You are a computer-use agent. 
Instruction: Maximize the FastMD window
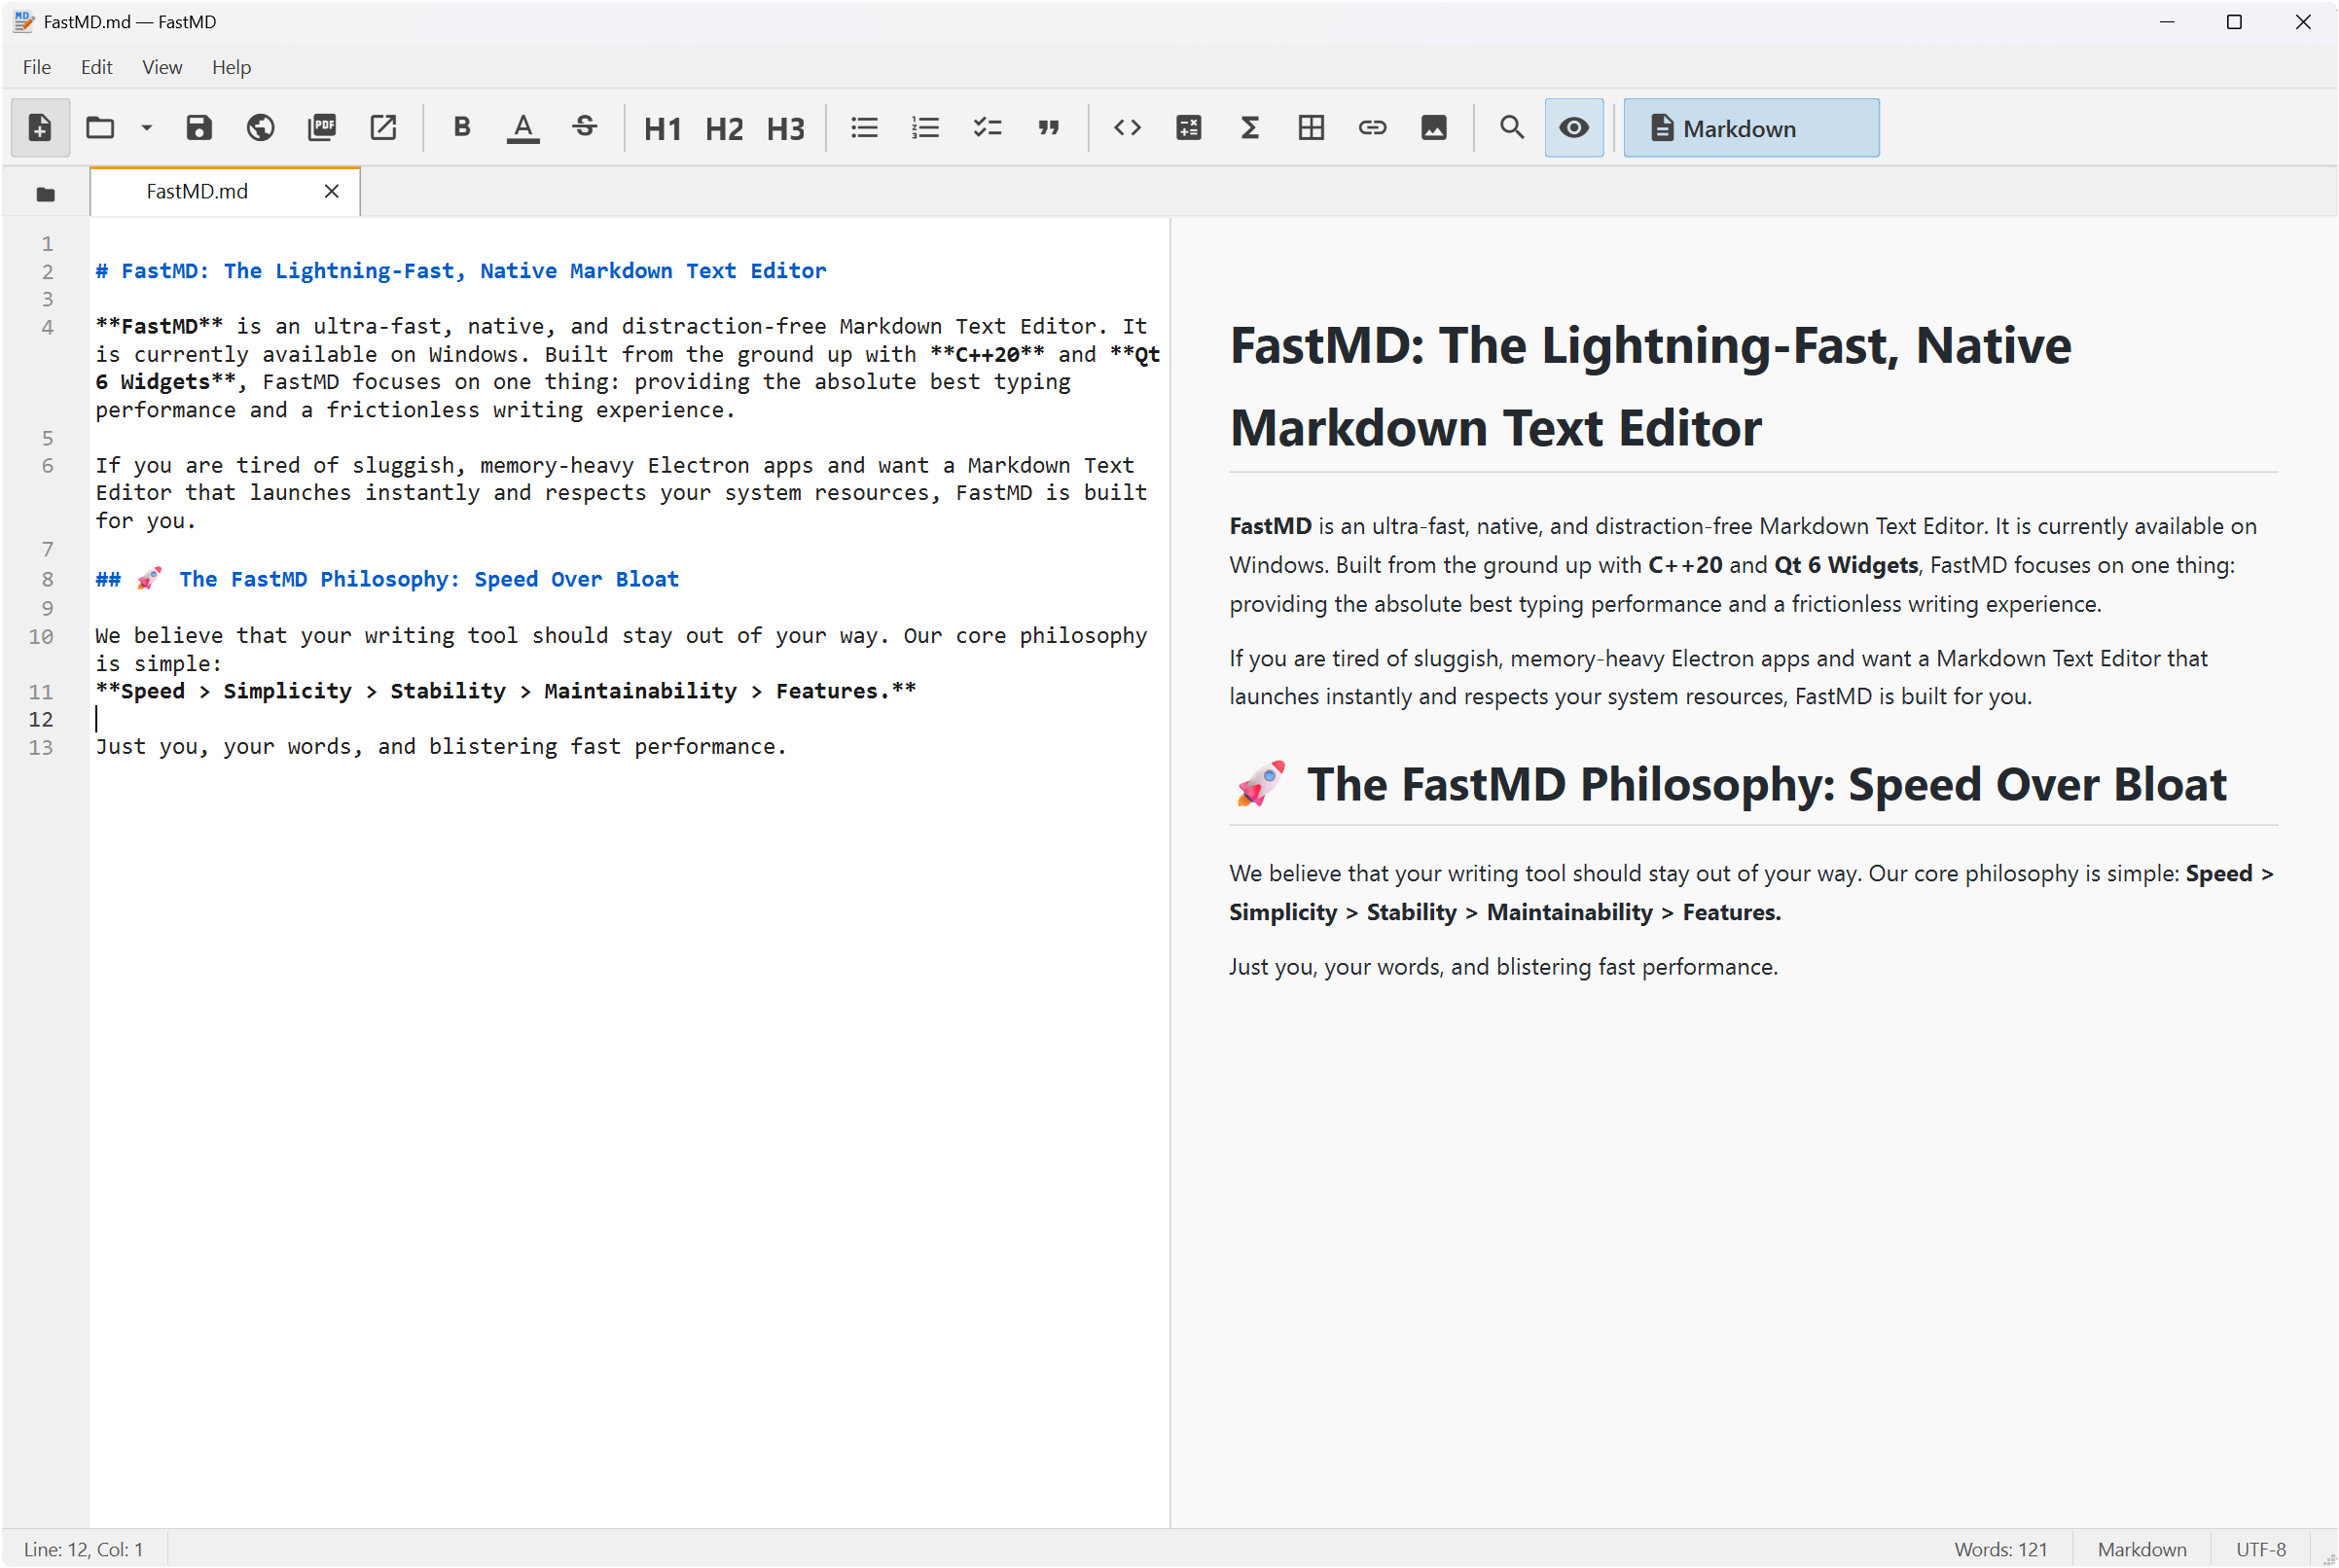pos(2234,22)
